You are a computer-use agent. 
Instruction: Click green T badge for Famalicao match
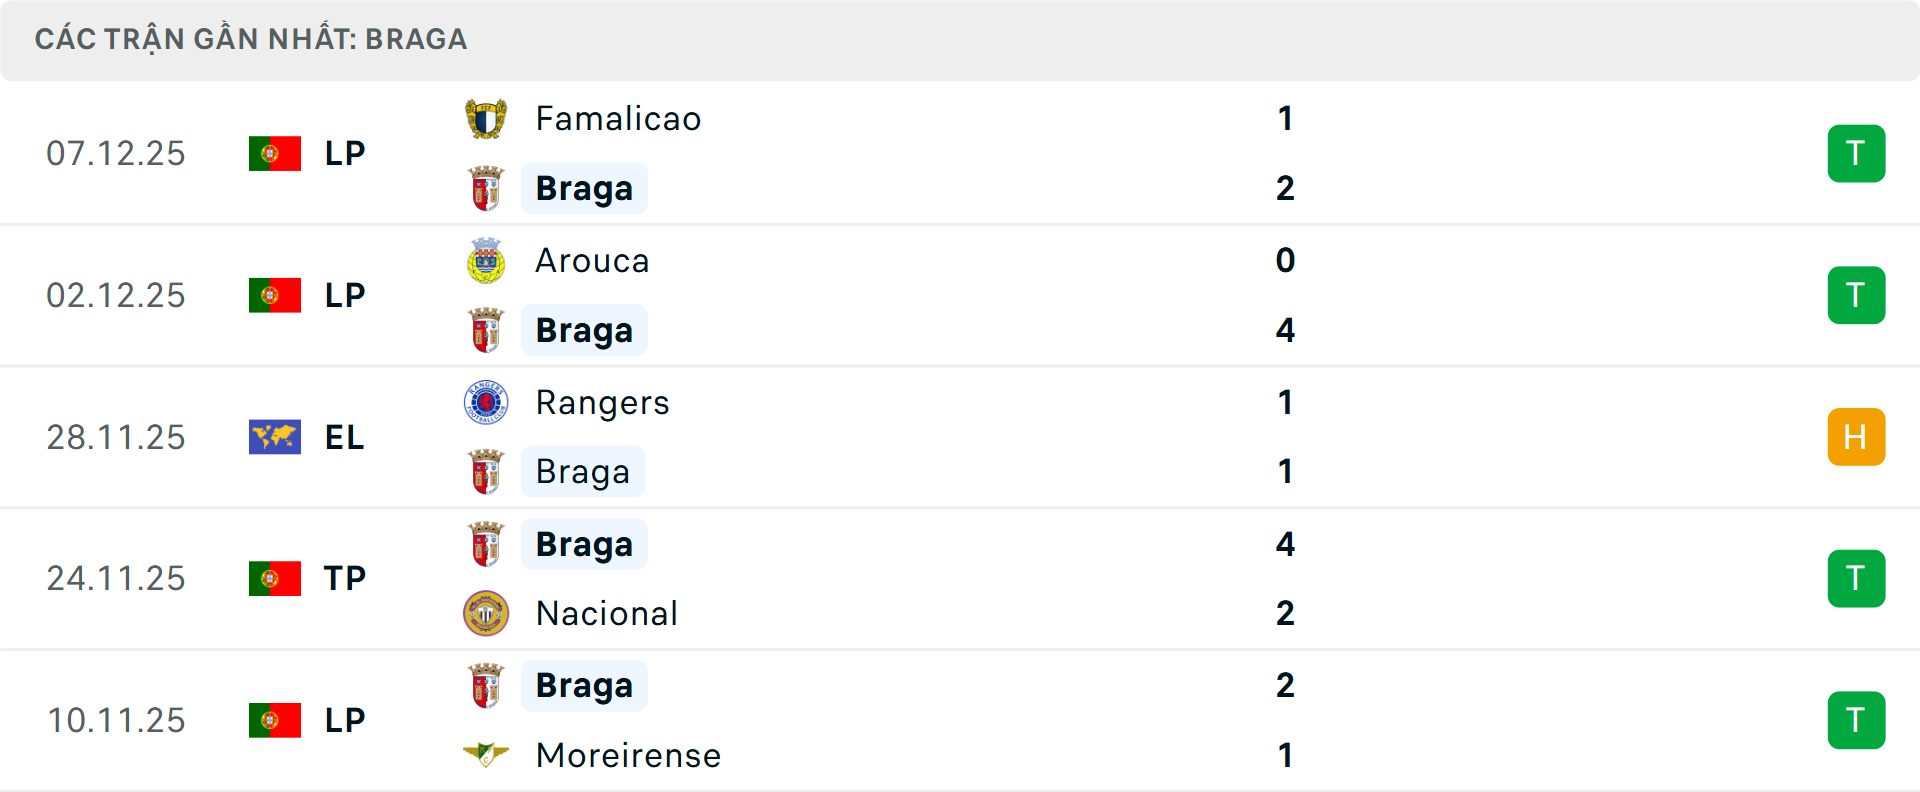[x=1856, y=154]
